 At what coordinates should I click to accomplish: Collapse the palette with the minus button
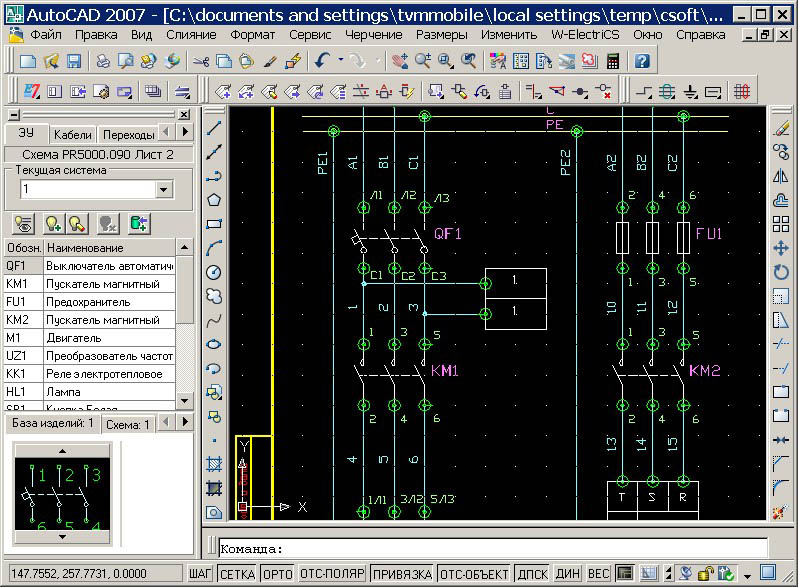14,114
